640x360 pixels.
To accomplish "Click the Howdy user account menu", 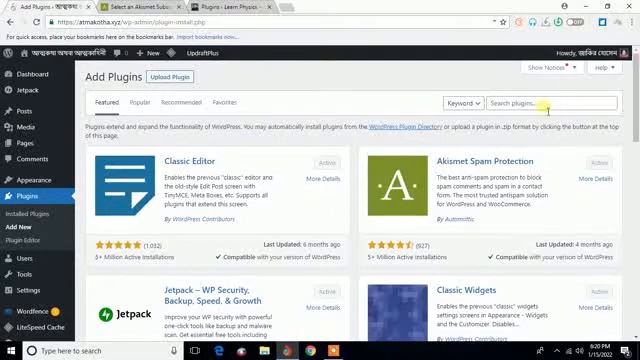I will tap(592, 53).
